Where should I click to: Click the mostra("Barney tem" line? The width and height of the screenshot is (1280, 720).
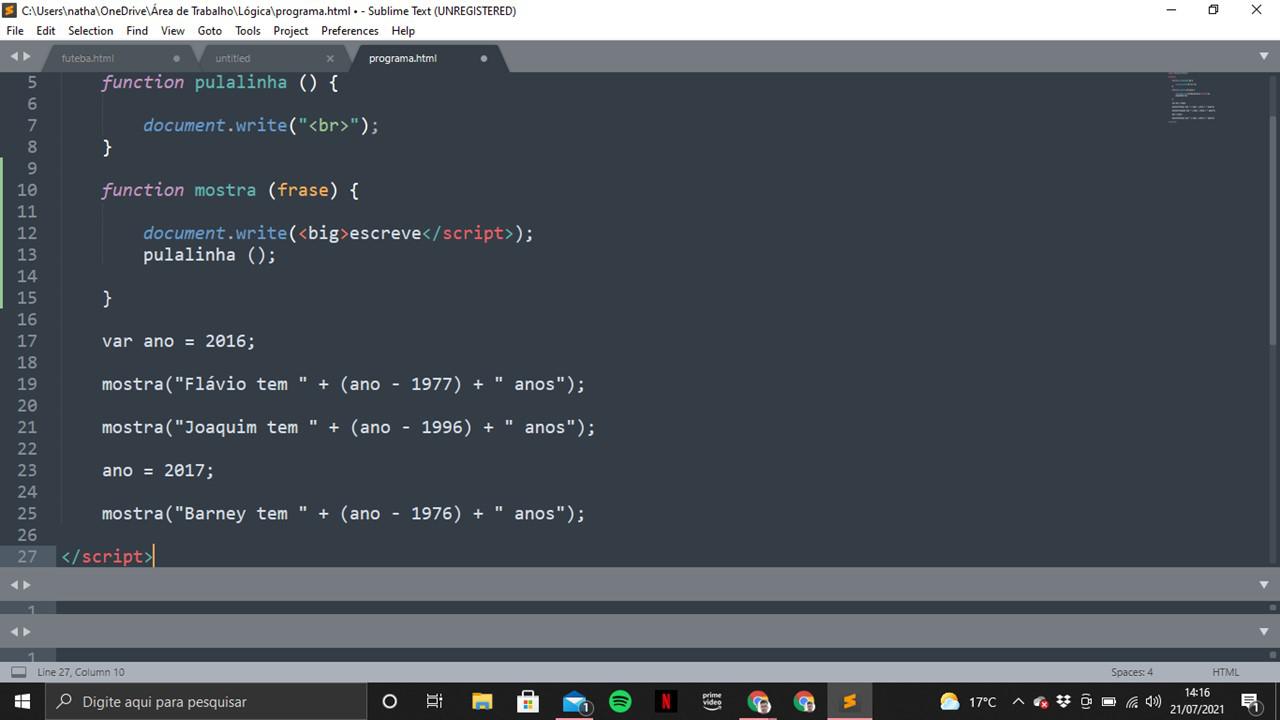point(343,513)
